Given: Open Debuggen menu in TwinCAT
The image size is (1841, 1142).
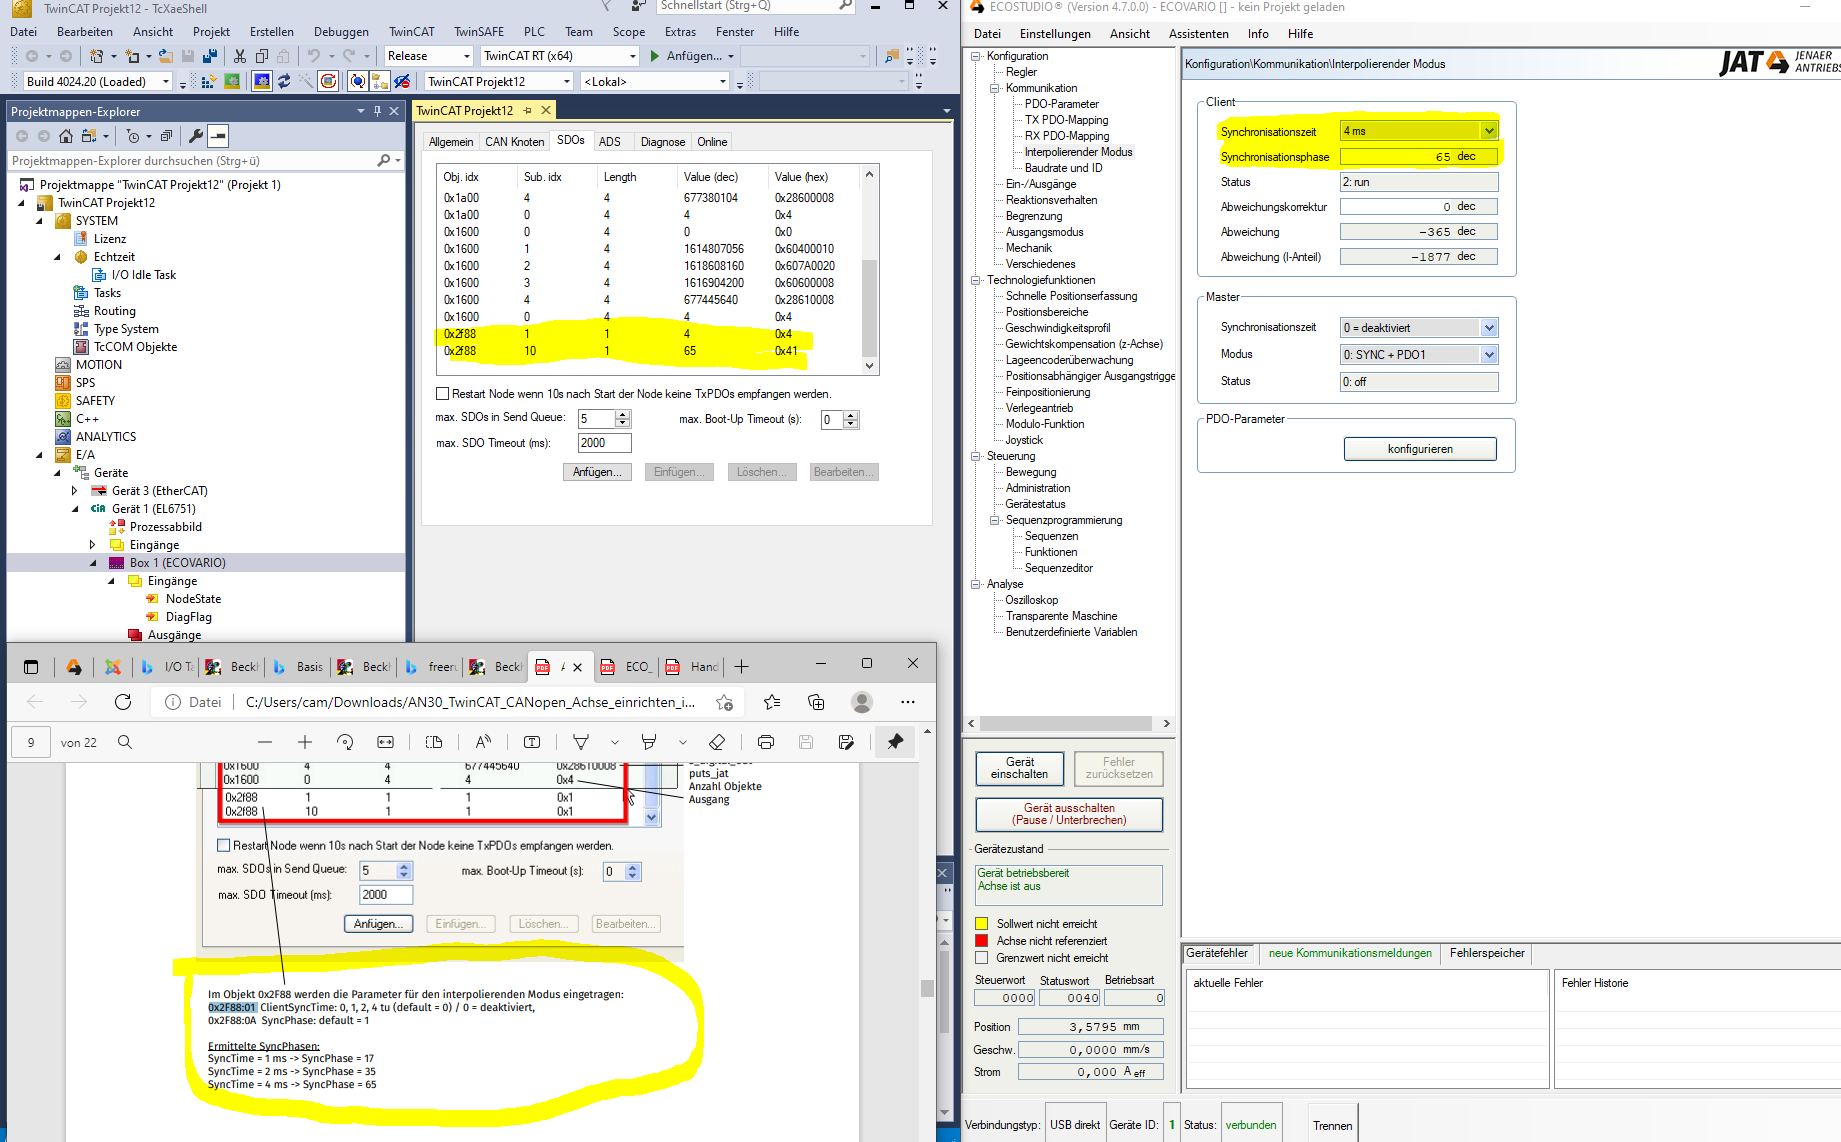Looking at the screenshot, I should point(341,31).
